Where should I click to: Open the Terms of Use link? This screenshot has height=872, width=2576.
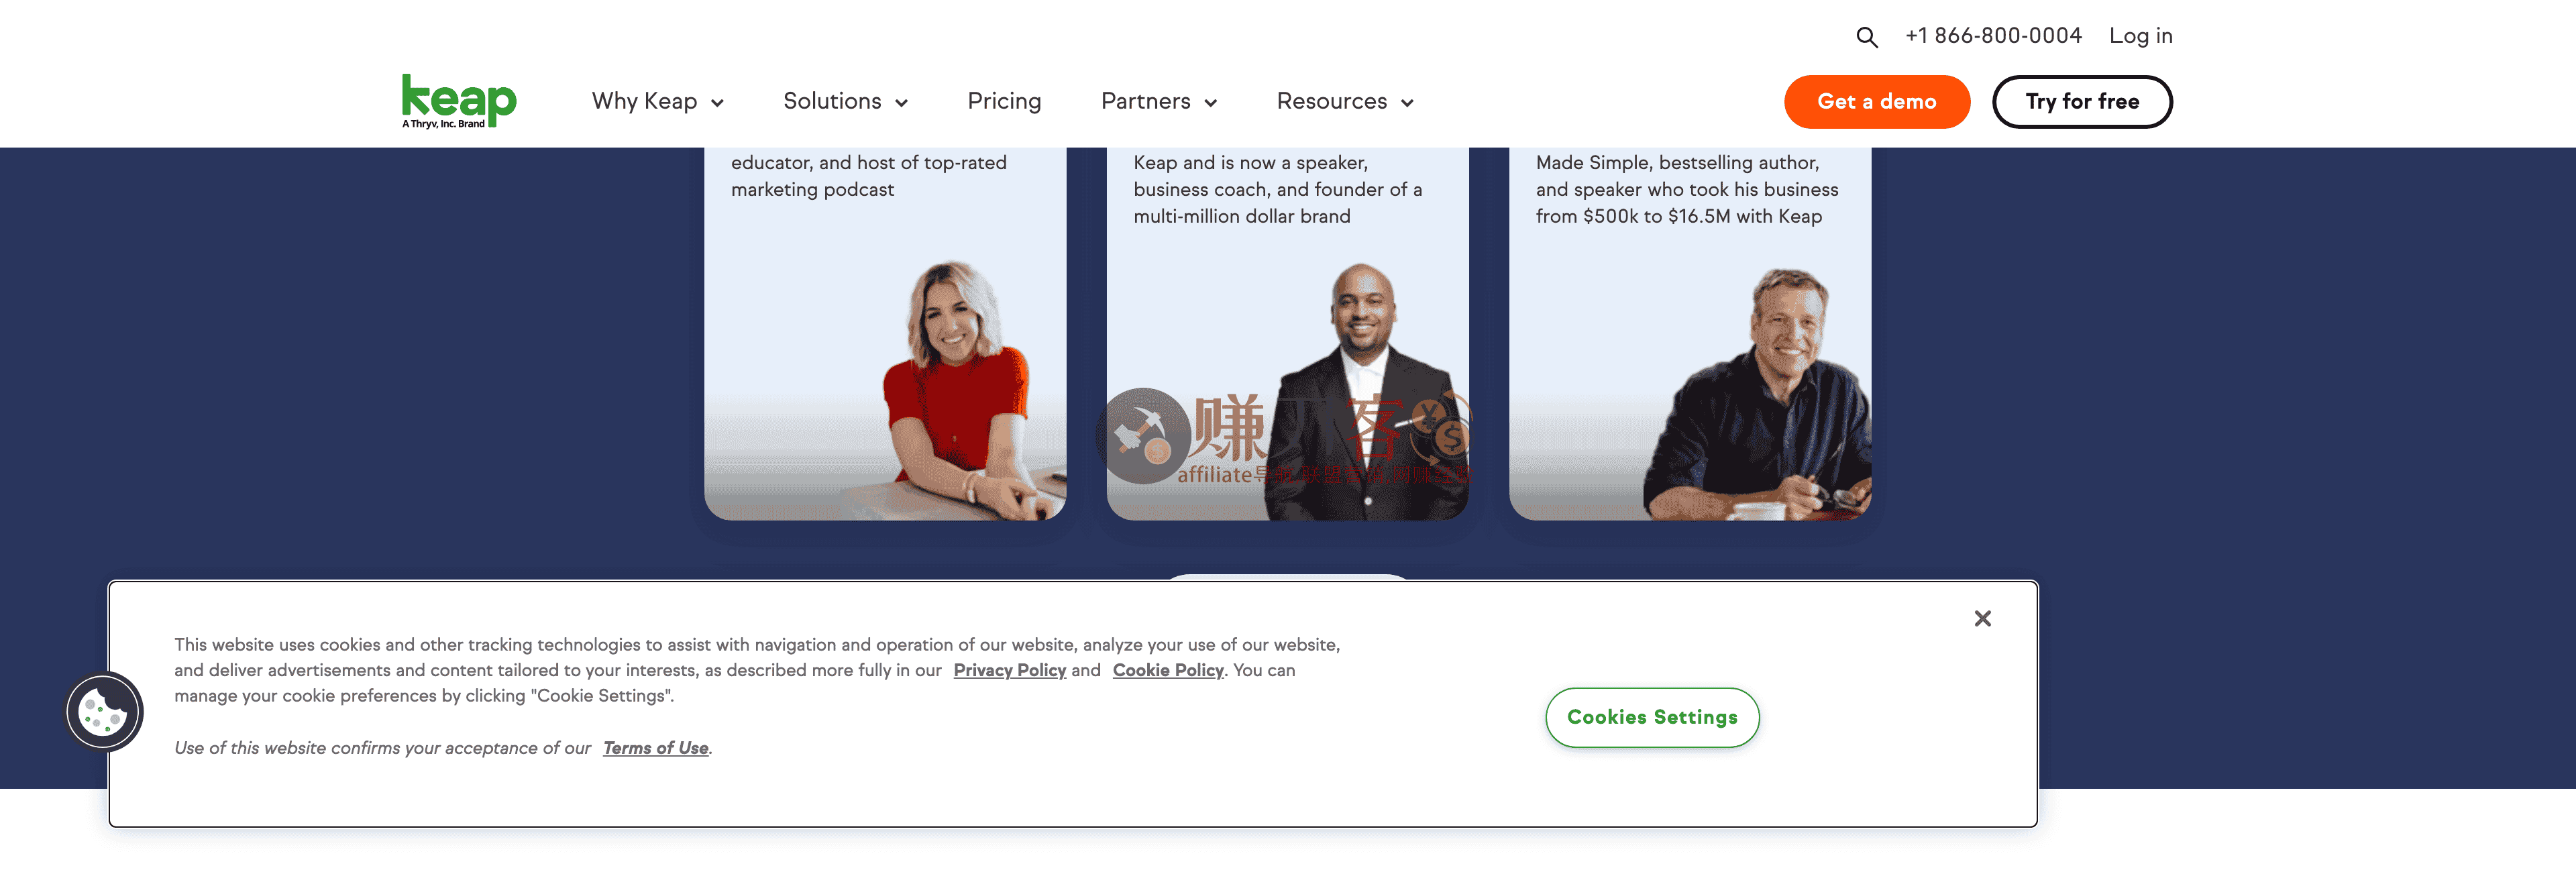tap(656, 748)
